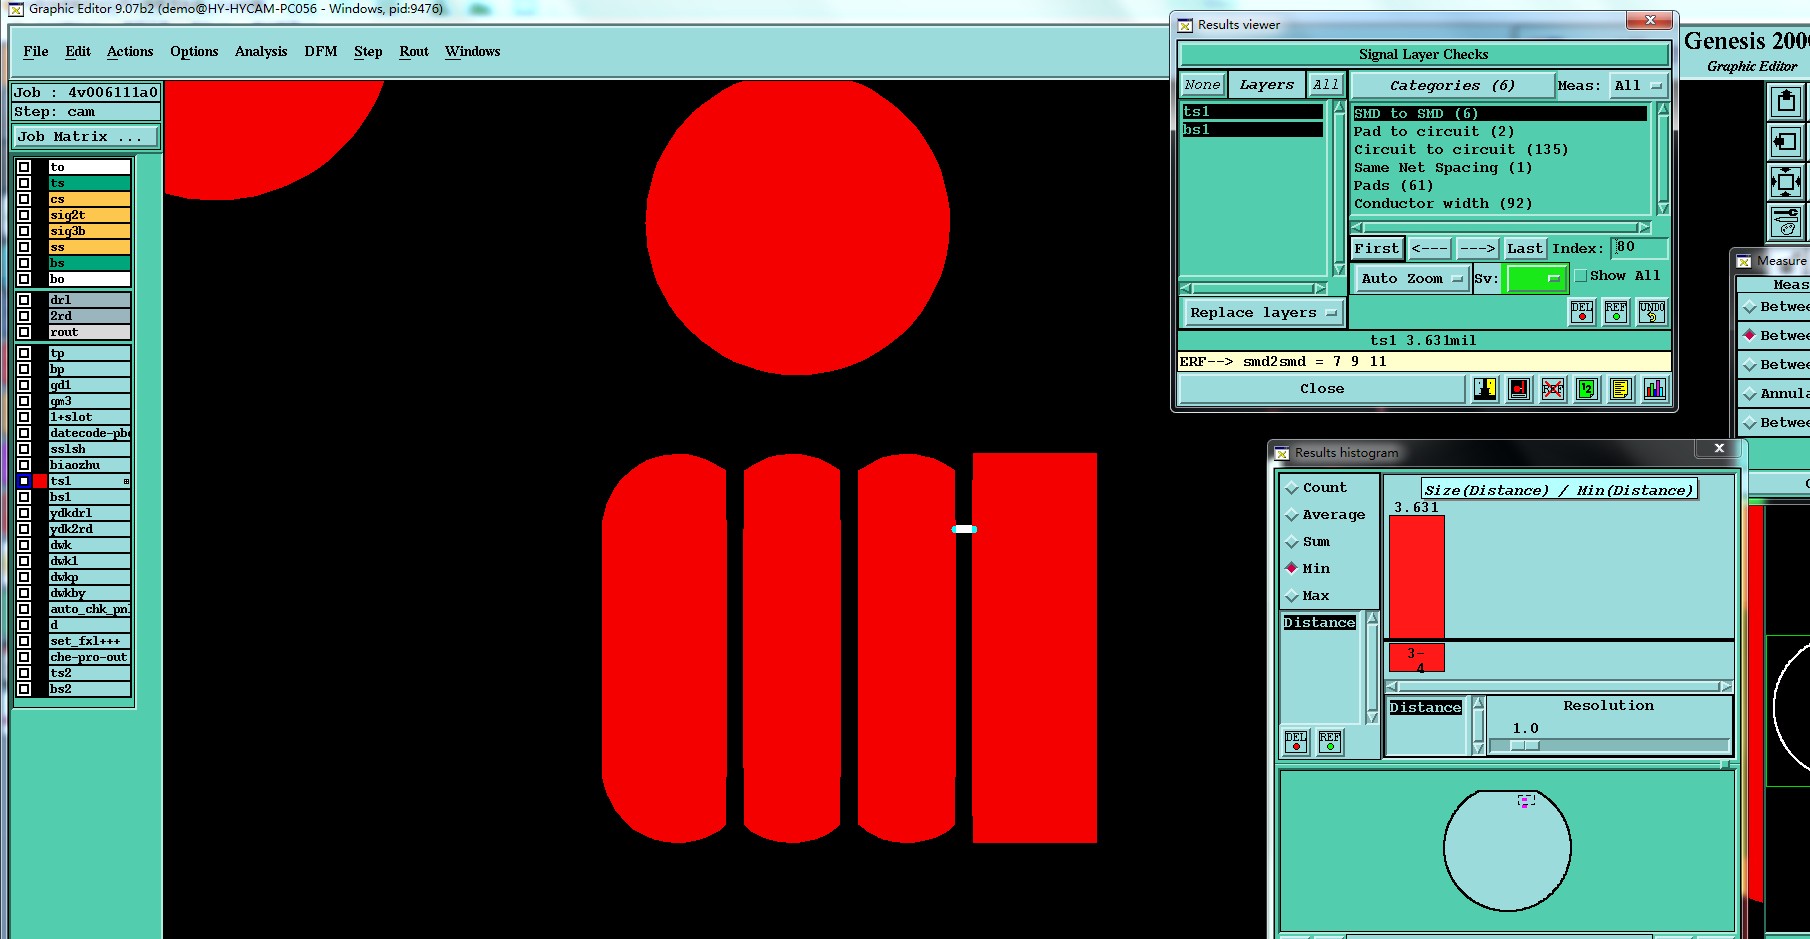
Task: Toggle visibility box for layer bs1
Action: [24, 497]
